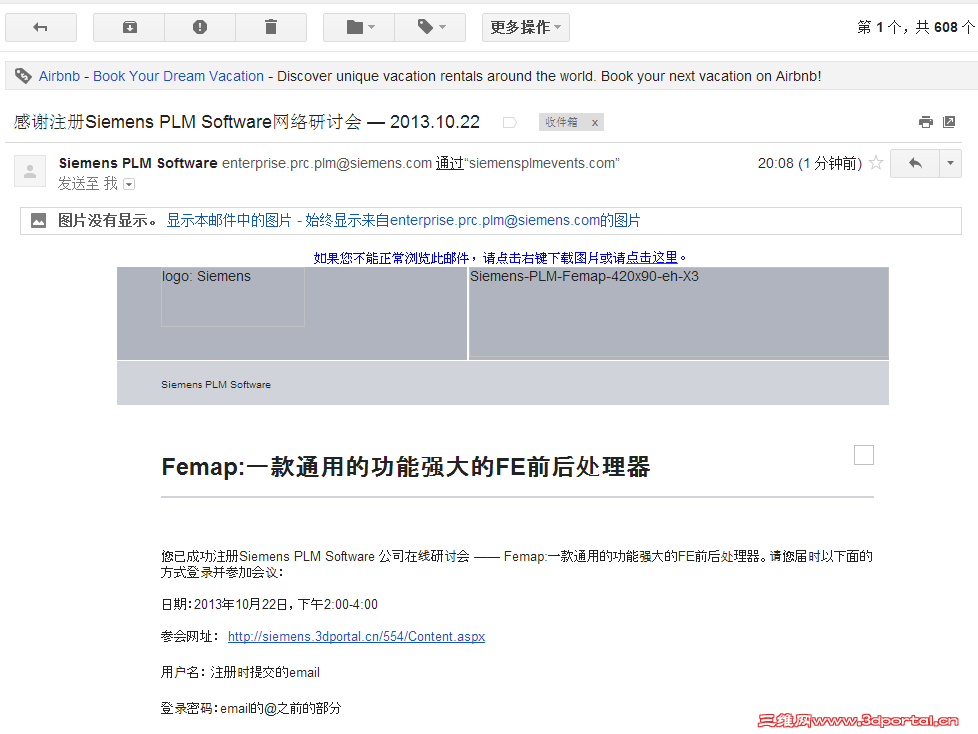Click the date line 2013年10月22日
The height and width of the screenshot is (734, 978).
[x=269, y=604]
